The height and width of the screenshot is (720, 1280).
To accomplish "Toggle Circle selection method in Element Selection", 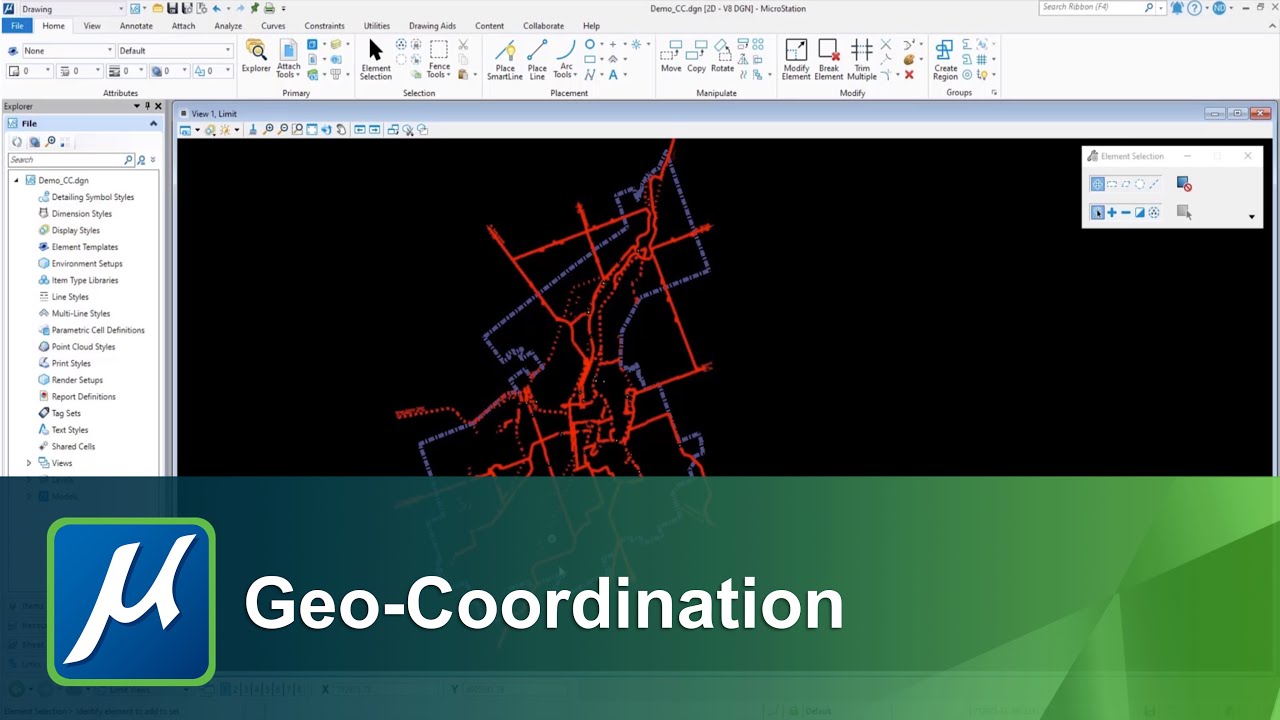I will [x=1139, y=184].
